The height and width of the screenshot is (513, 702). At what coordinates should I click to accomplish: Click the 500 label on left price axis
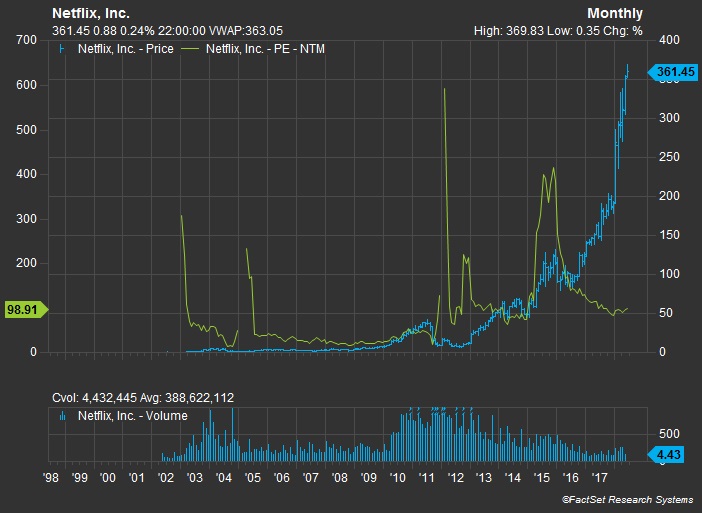(26, 130)
